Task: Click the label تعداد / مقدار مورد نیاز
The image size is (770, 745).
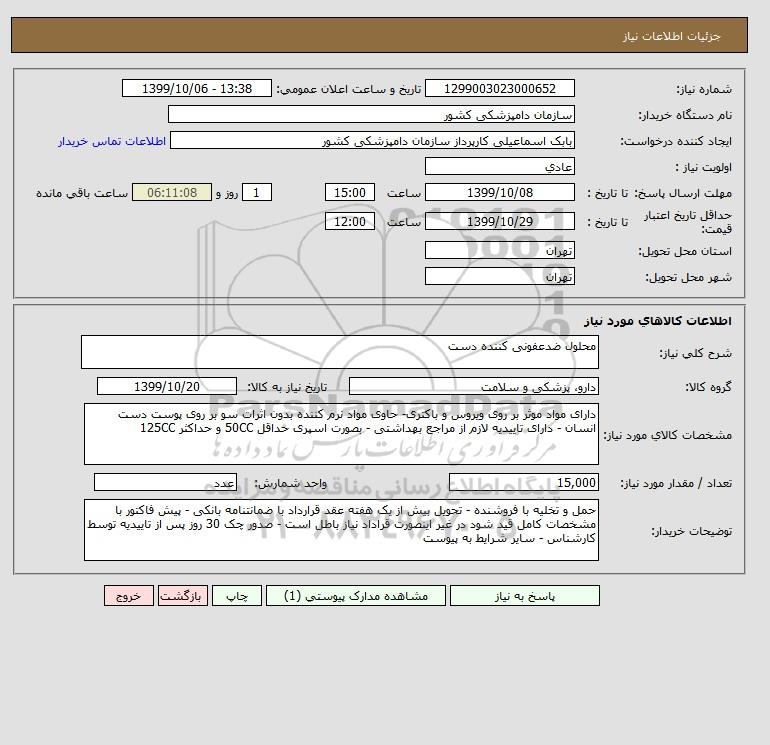Action: pyautogui.click(x=676, y=483)
